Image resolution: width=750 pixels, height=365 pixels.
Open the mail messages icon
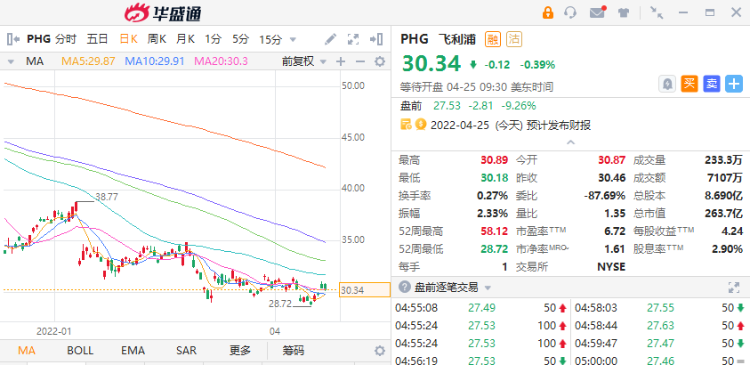597,12
